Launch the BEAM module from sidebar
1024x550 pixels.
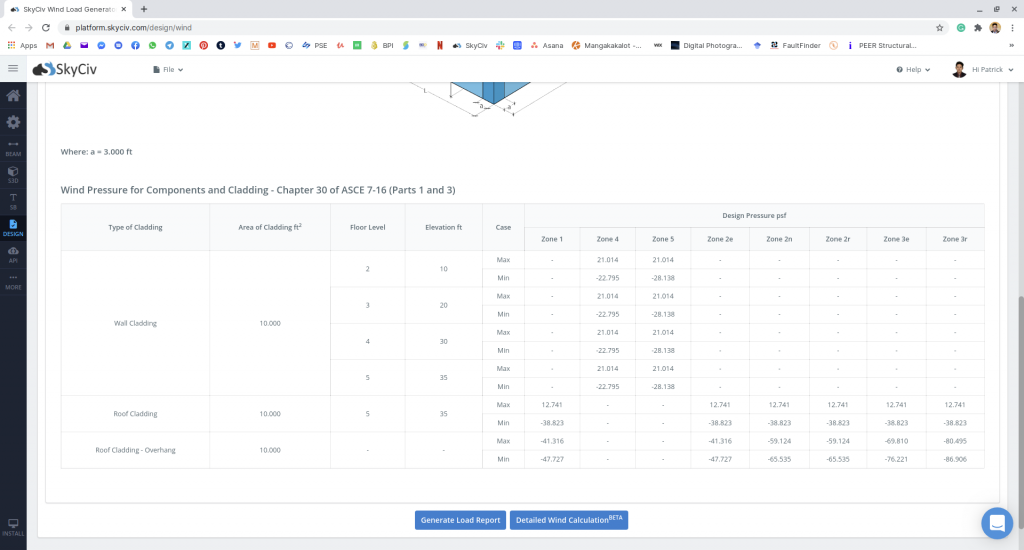point(13,148)
